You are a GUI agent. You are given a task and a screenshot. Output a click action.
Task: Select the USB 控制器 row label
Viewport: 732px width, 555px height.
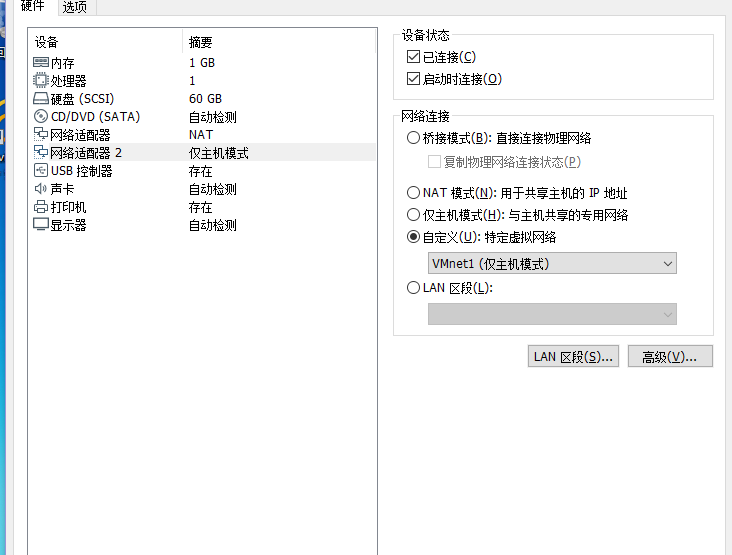point(81,171)
